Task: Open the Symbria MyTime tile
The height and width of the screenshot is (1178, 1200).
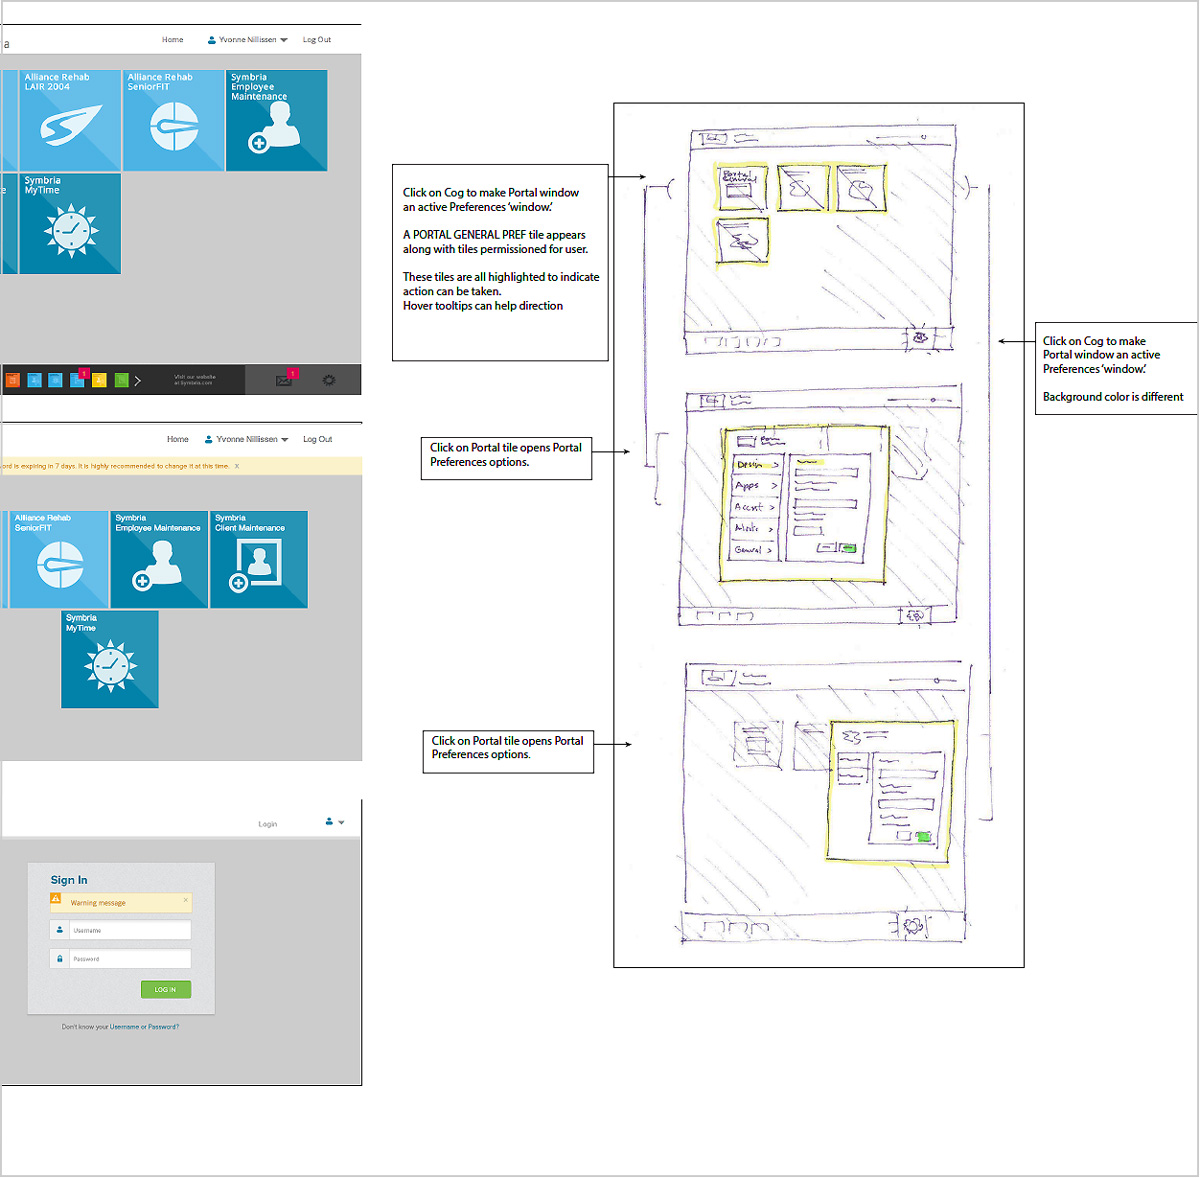Action: coord(62,223)
